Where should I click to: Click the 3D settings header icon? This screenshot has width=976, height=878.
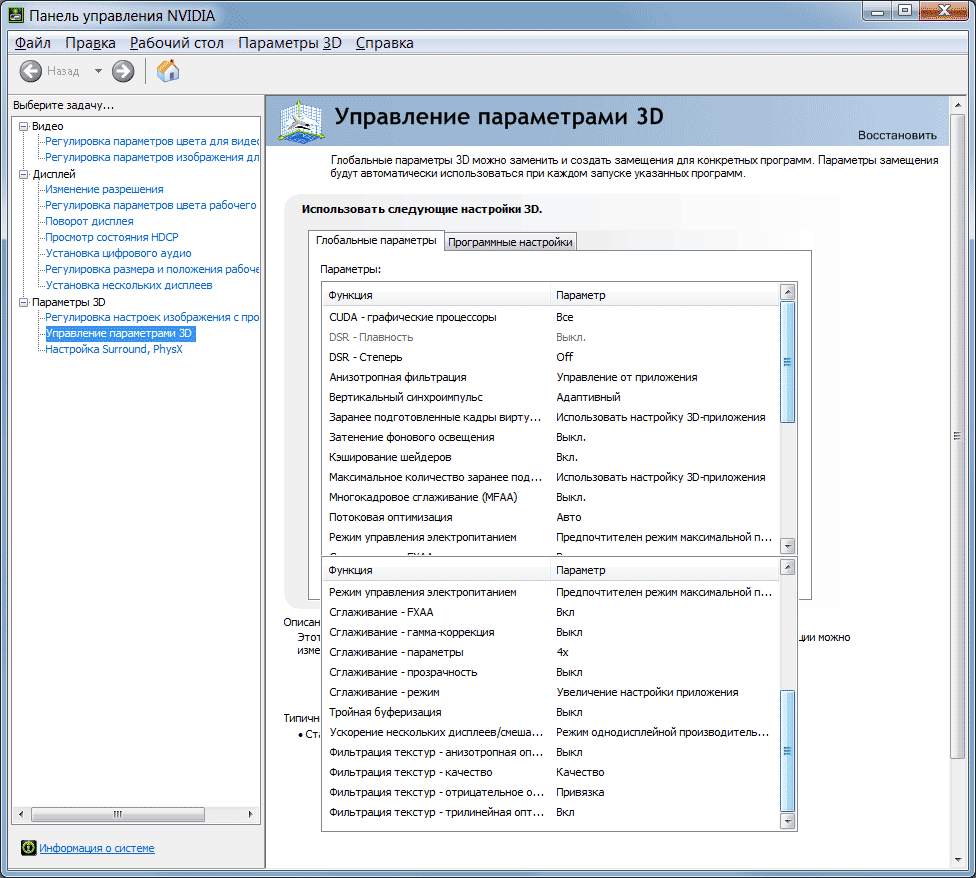click(x=301, y=121)
